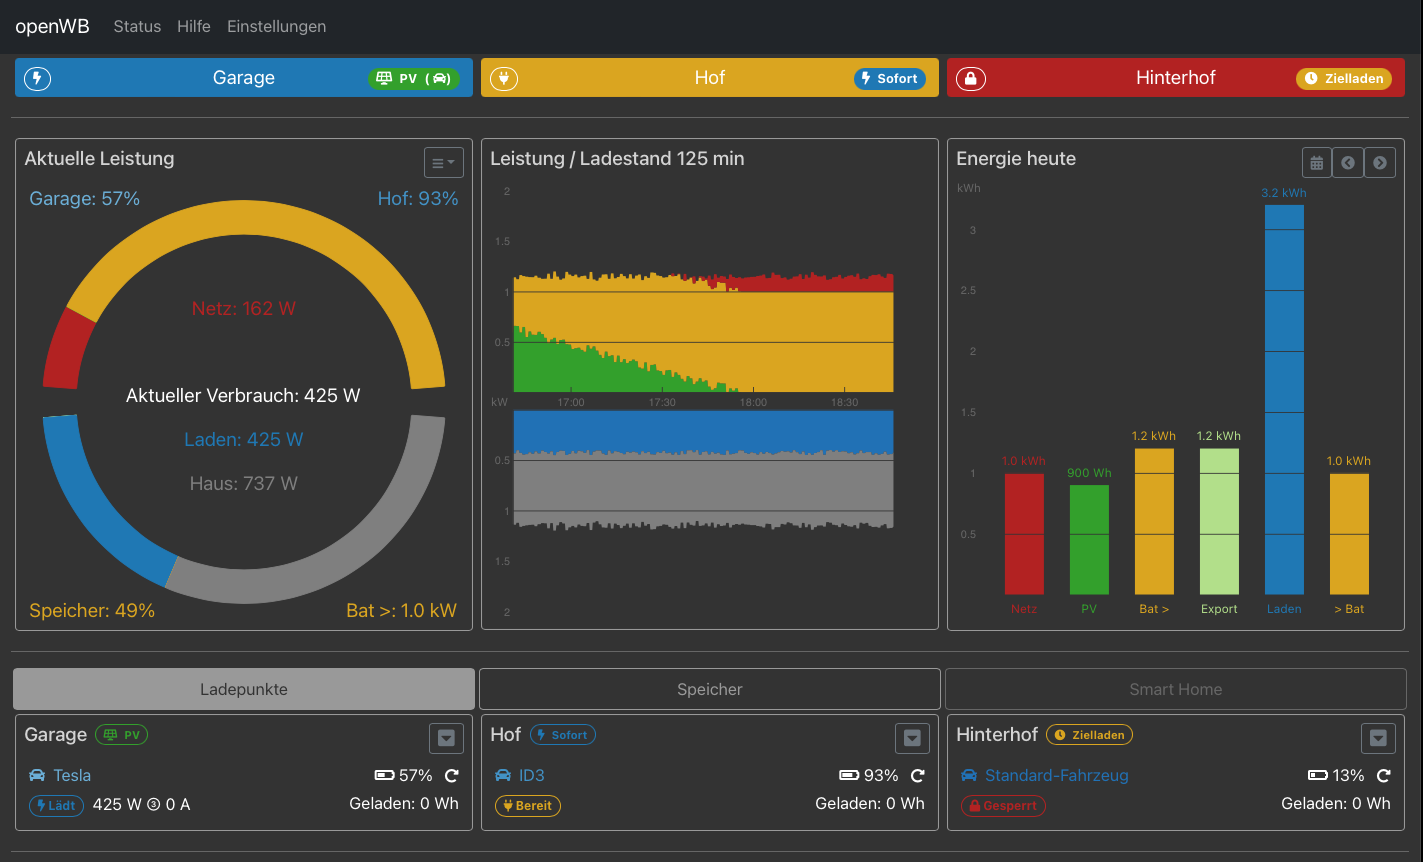Screen dimensions: 1423x862
Task: Expand the Hof charge point details
Action: coord(912,738)
